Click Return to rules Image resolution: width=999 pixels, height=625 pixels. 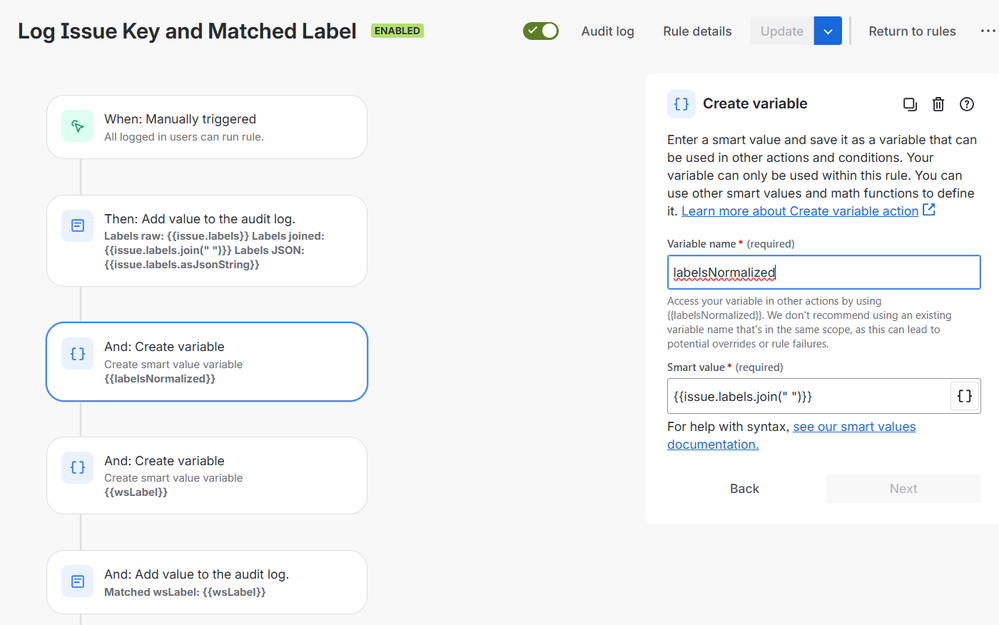coord(912,31)
